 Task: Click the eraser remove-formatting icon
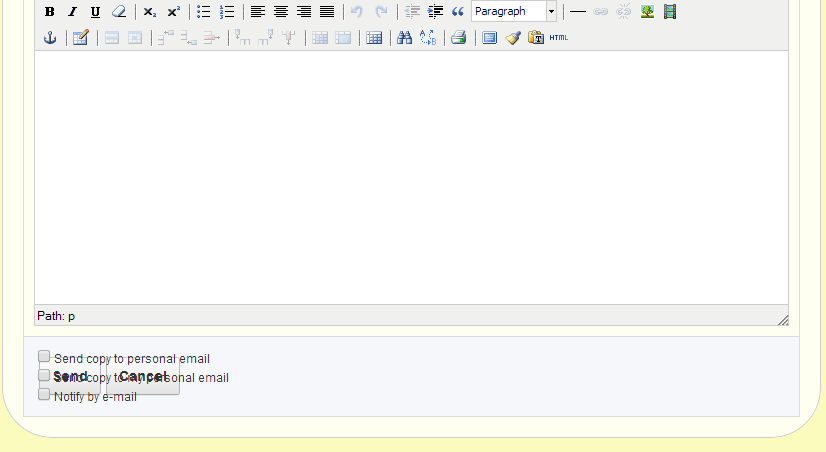pos(119,12)
